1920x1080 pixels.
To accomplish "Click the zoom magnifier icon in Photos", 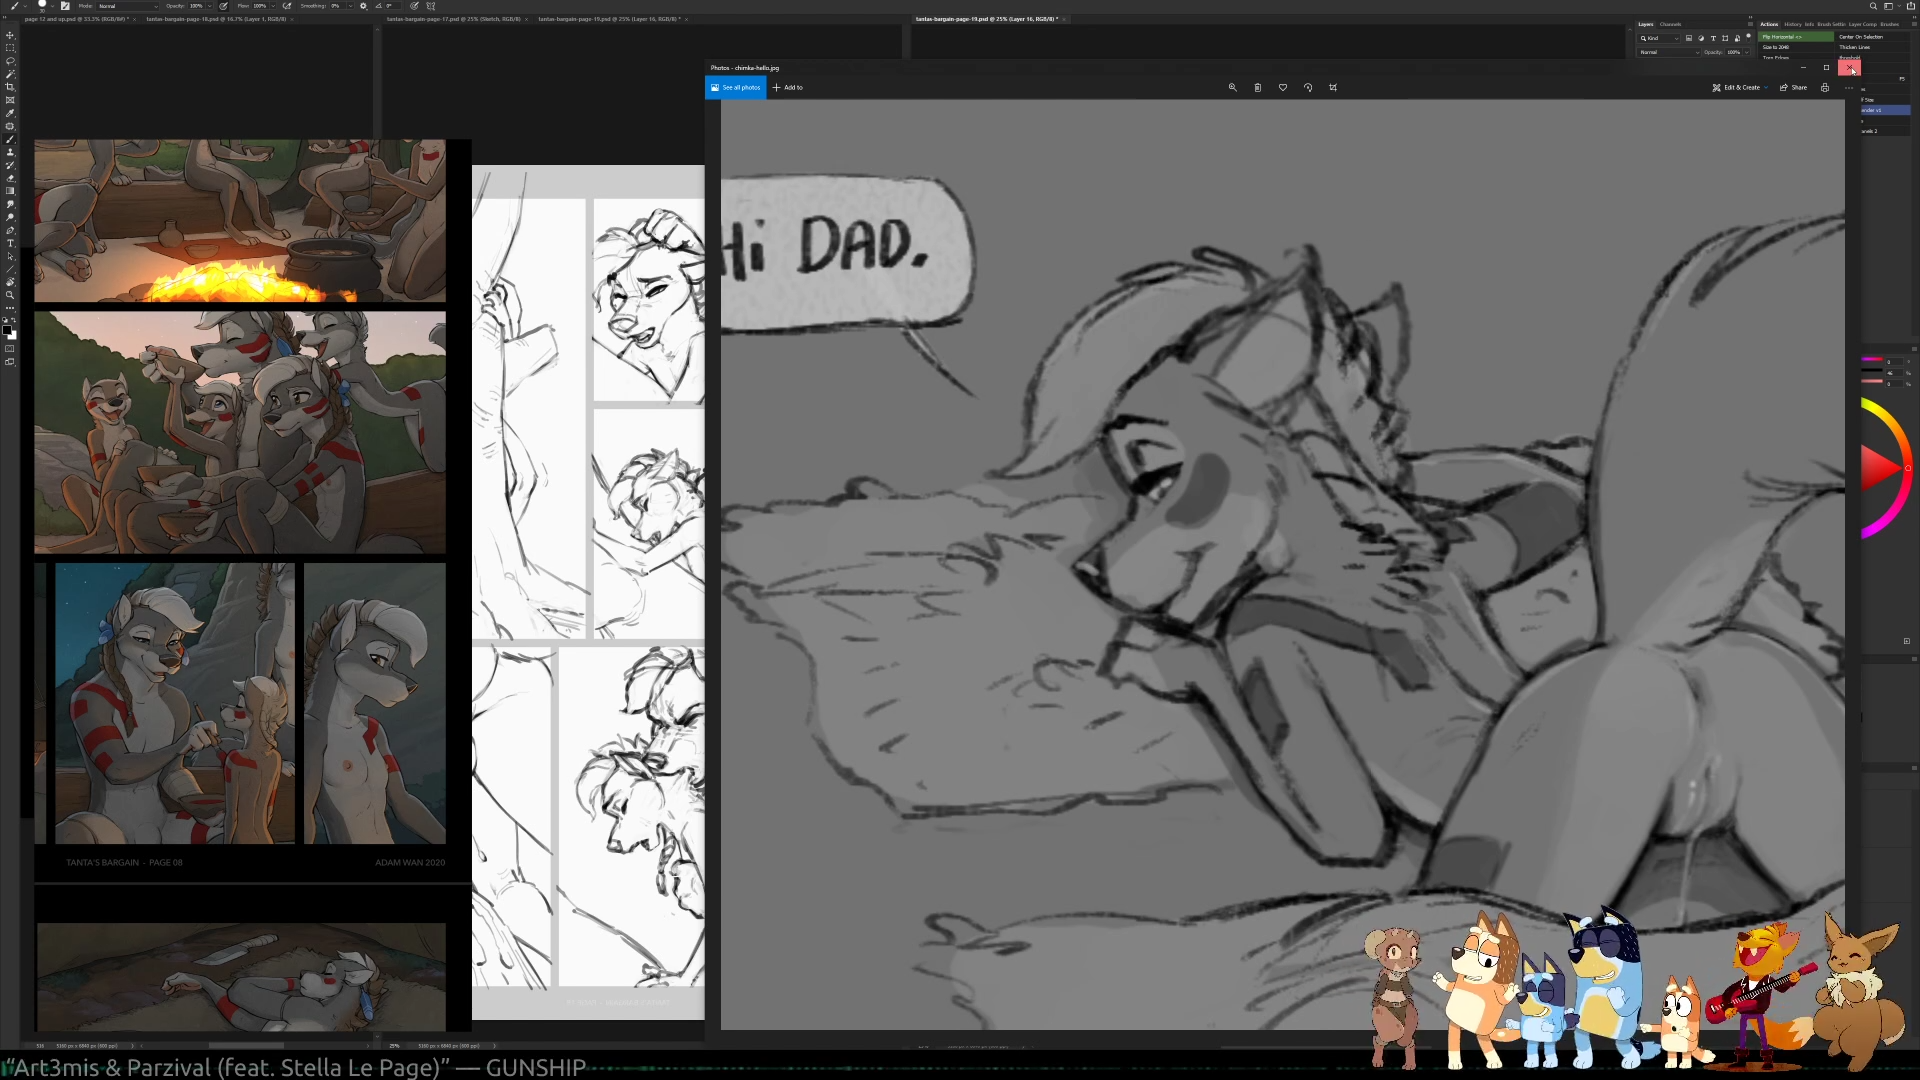I will (1232, 88).
